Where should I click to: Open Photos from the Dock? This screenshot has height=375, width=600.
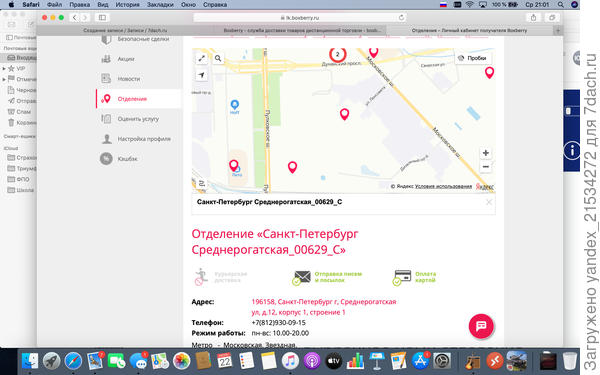181,360
